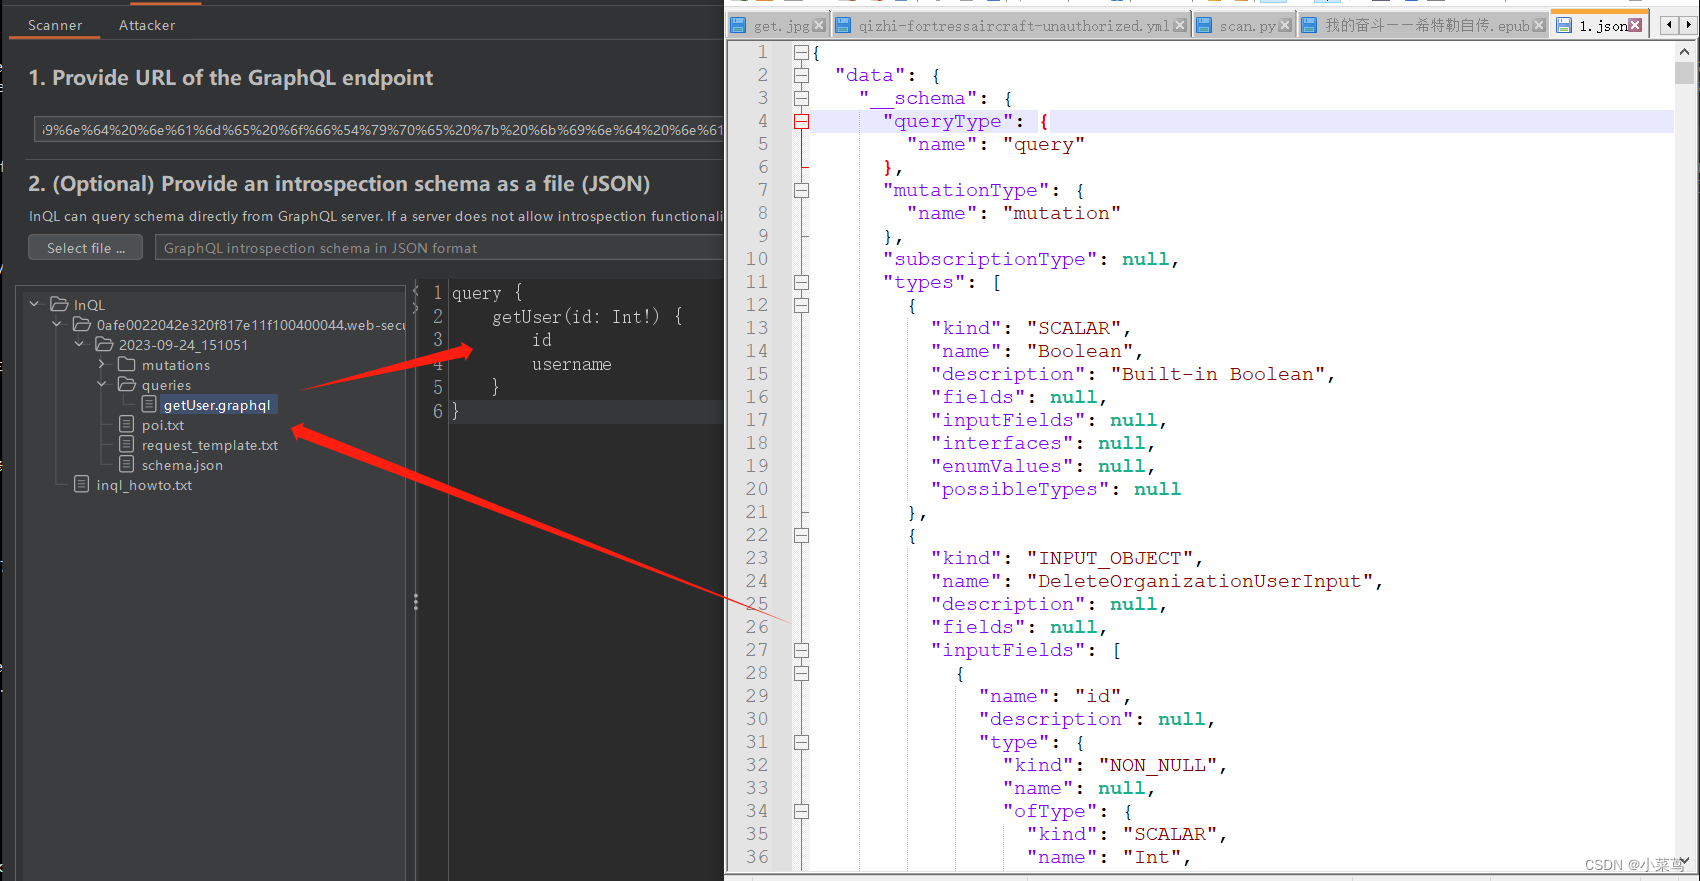
Task: Collapse the 2023-09-24_151051 folder arrow
Action: [80, 344]
